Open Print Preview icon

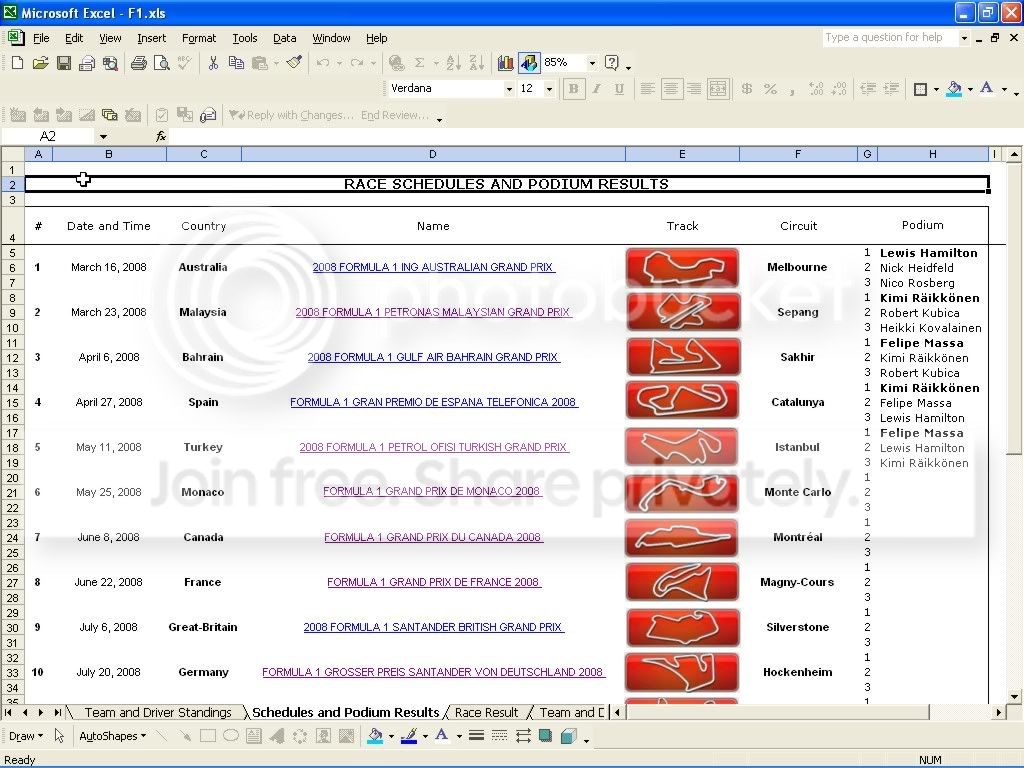161,63
